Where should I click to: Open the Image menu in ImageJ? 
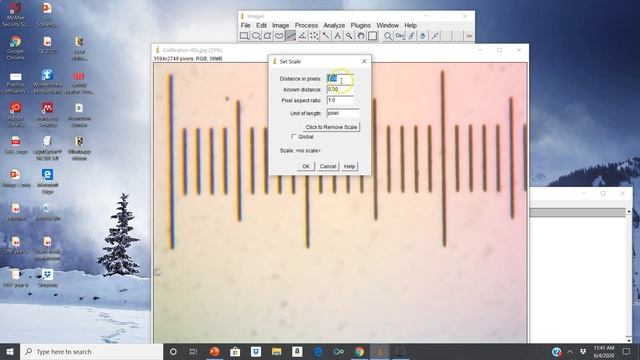pyautogui.click(x=280, y=25)
